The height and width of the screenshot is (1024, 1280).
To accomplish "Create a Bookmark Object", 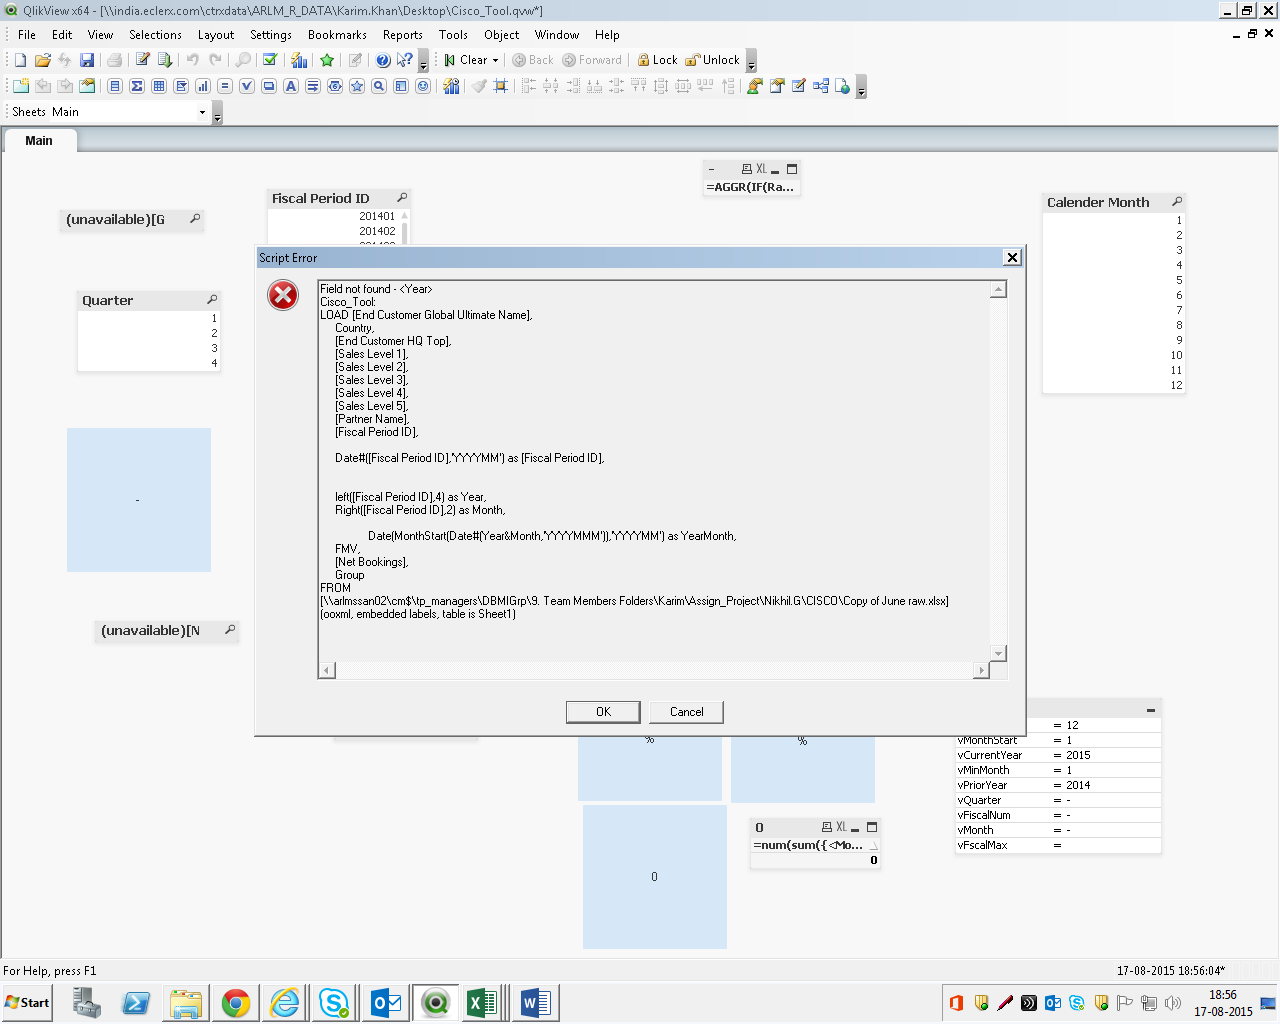I will pos(357,86).
